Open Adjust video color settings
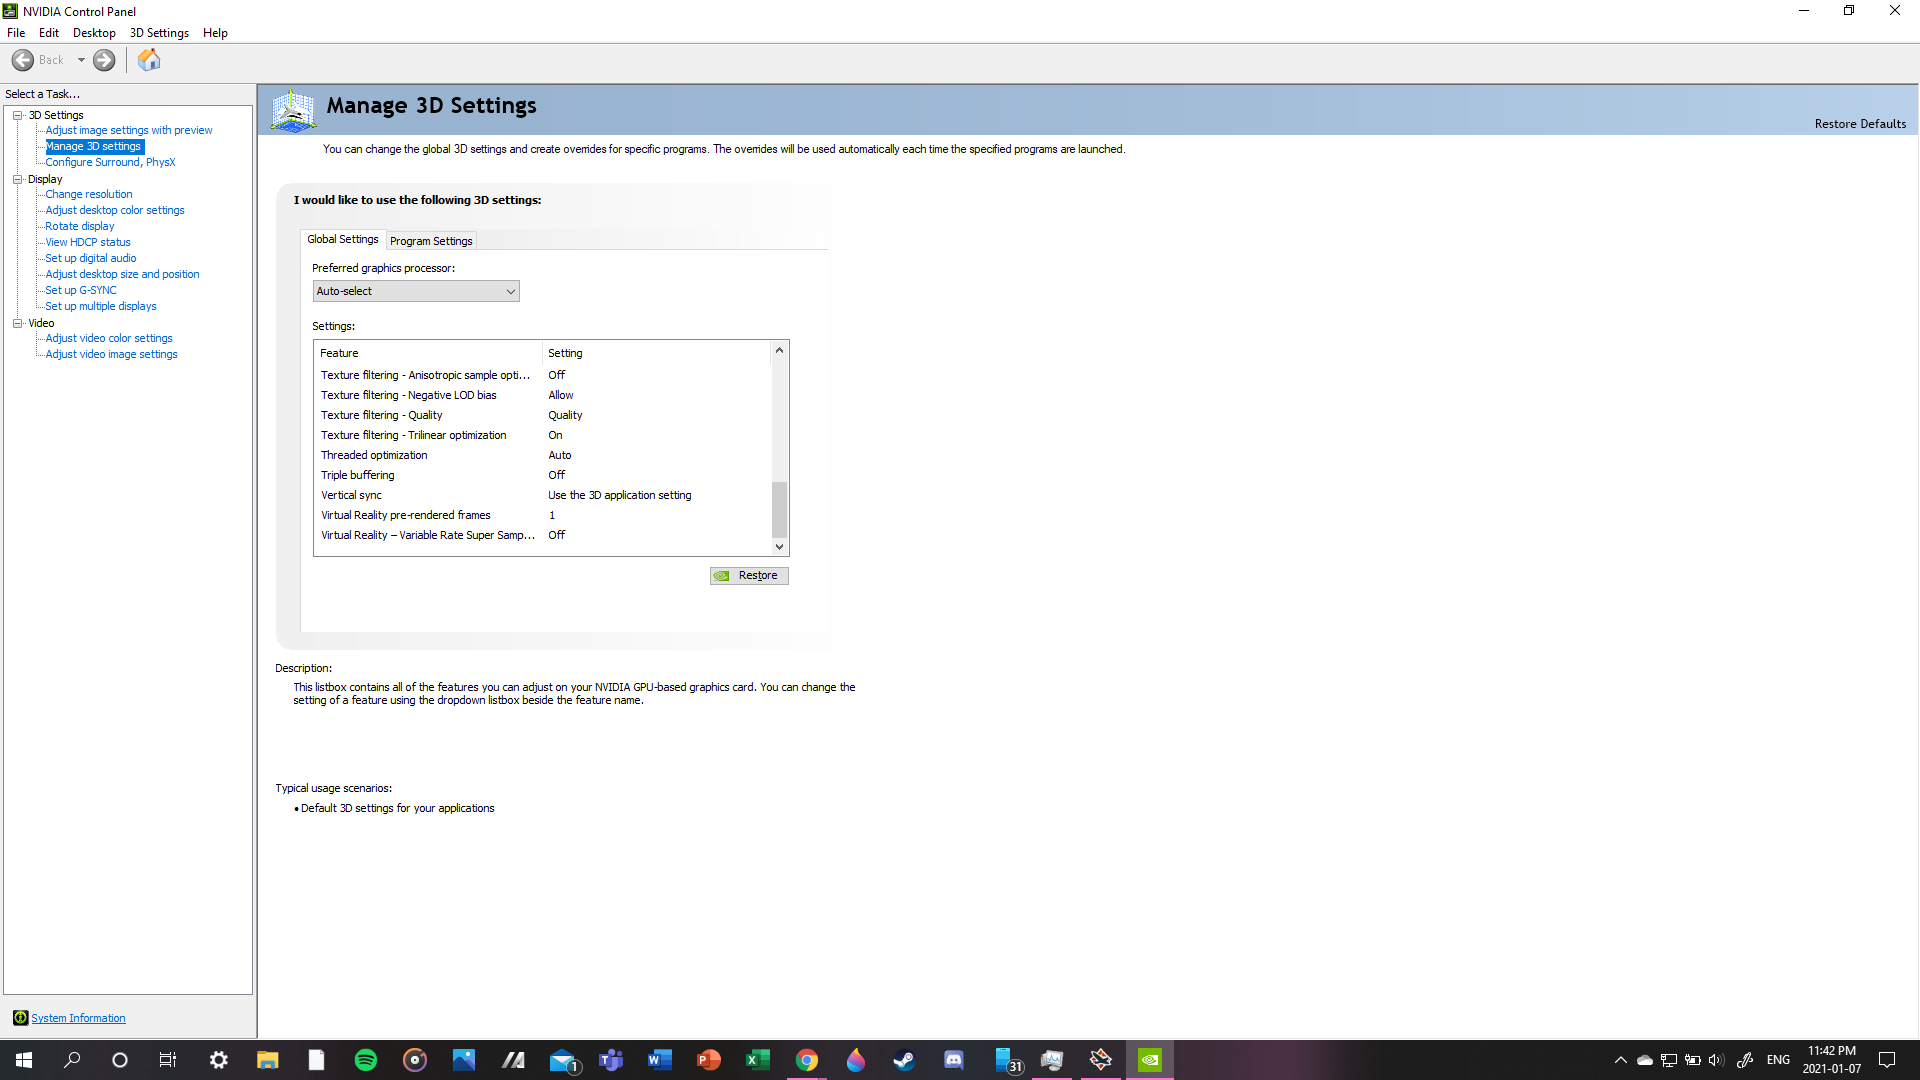The image size is (1920, 1080). 109,338
